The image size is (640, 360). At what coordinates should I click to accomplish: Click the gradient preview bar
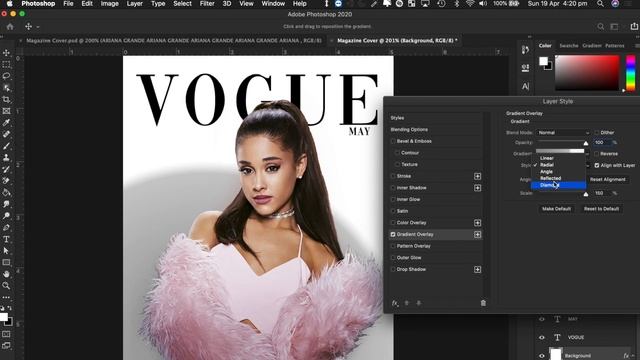pos(560,151)
